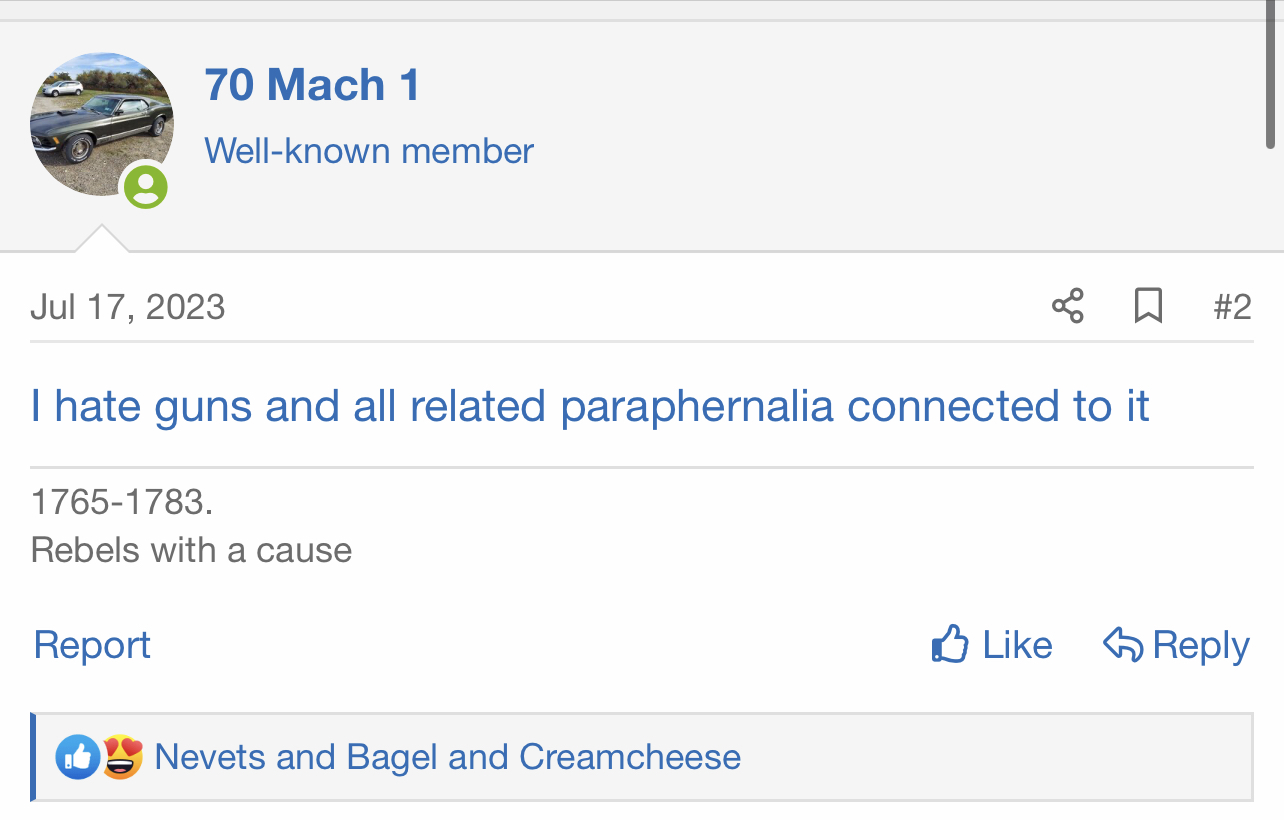Click the green online status badge
1284x820 pixels.
(146, 186)
